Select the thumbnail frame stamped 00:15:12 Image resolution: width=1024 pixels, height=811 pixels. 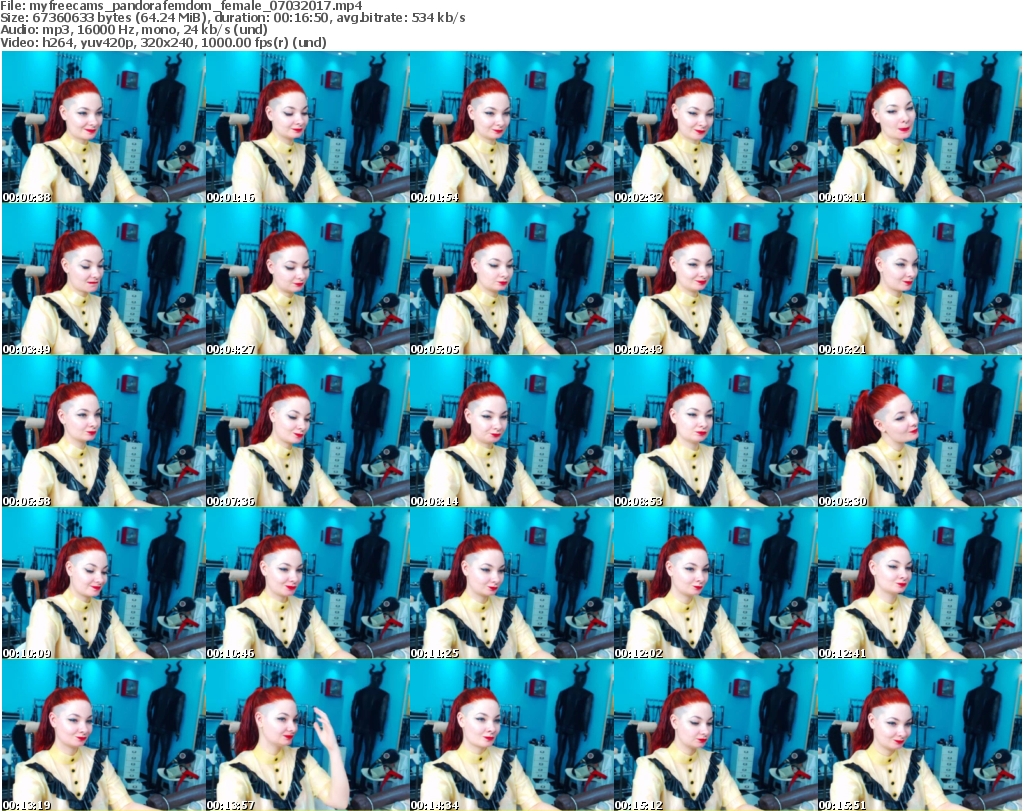(715, 735)
